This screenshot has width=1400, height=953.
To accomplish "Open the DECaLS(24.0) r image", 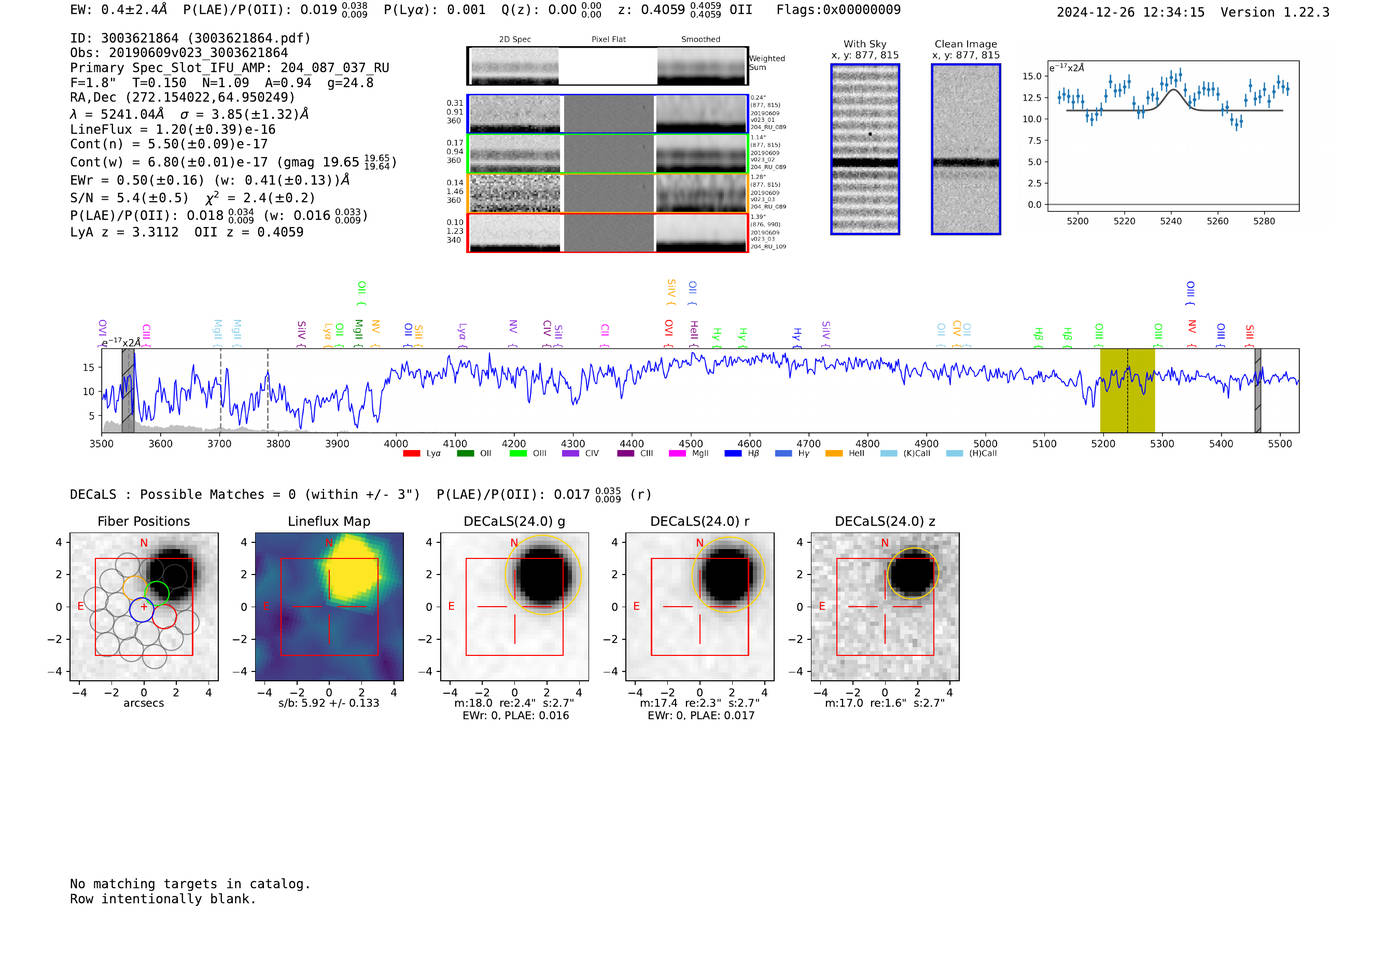I will 700,607.
